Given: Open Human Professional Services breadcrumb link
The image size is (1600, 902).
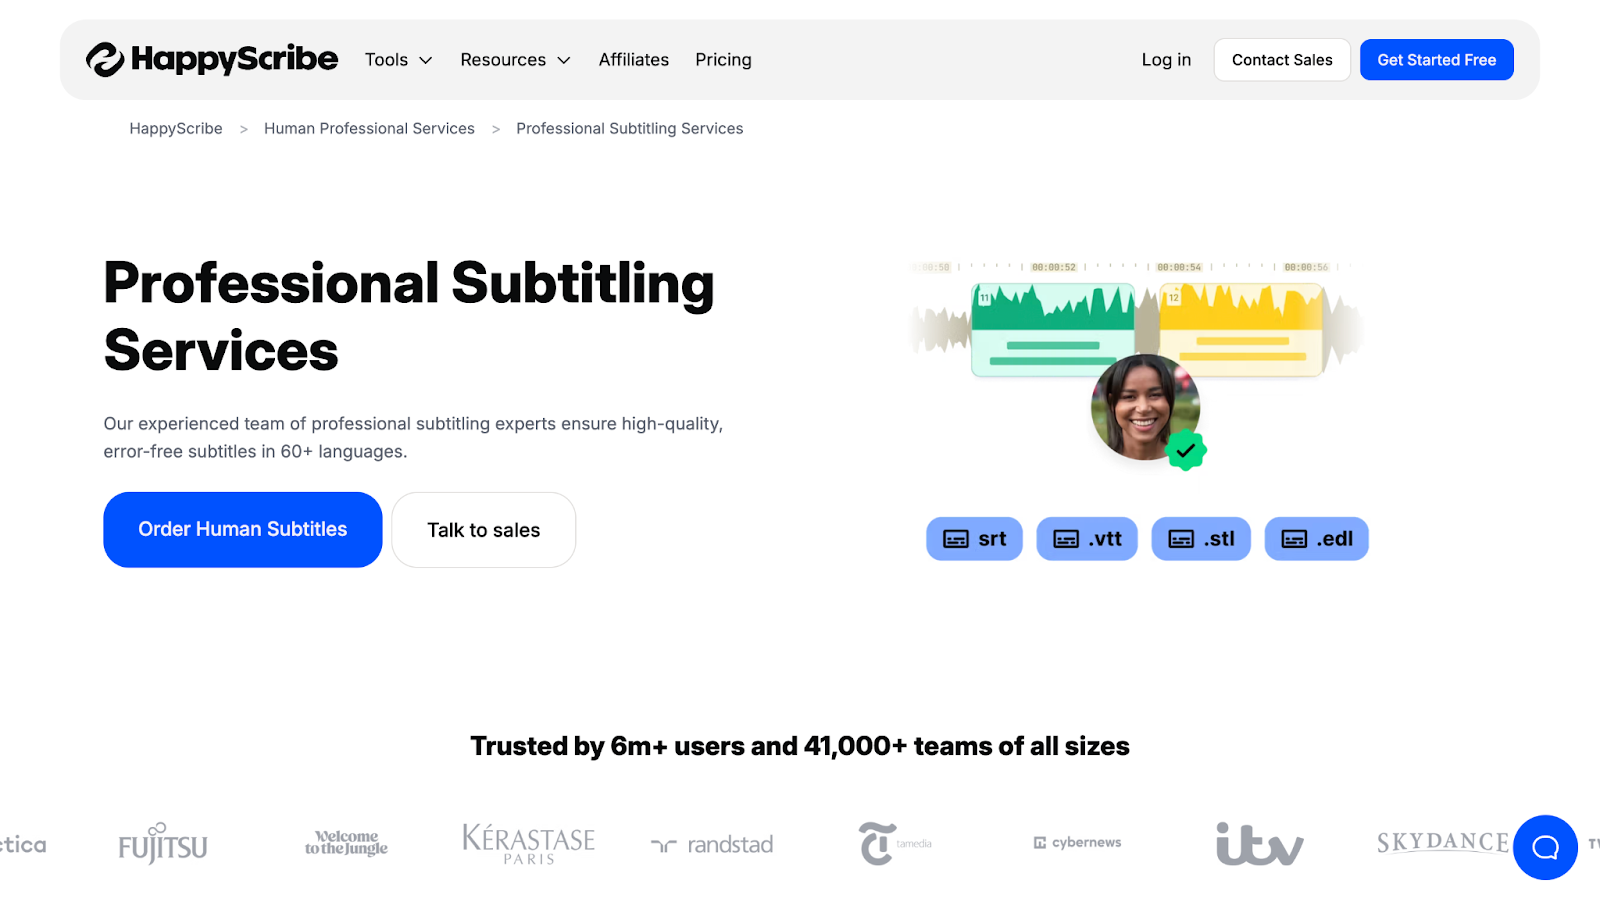Looking at the screenshot, I should (x=369, y=128).
